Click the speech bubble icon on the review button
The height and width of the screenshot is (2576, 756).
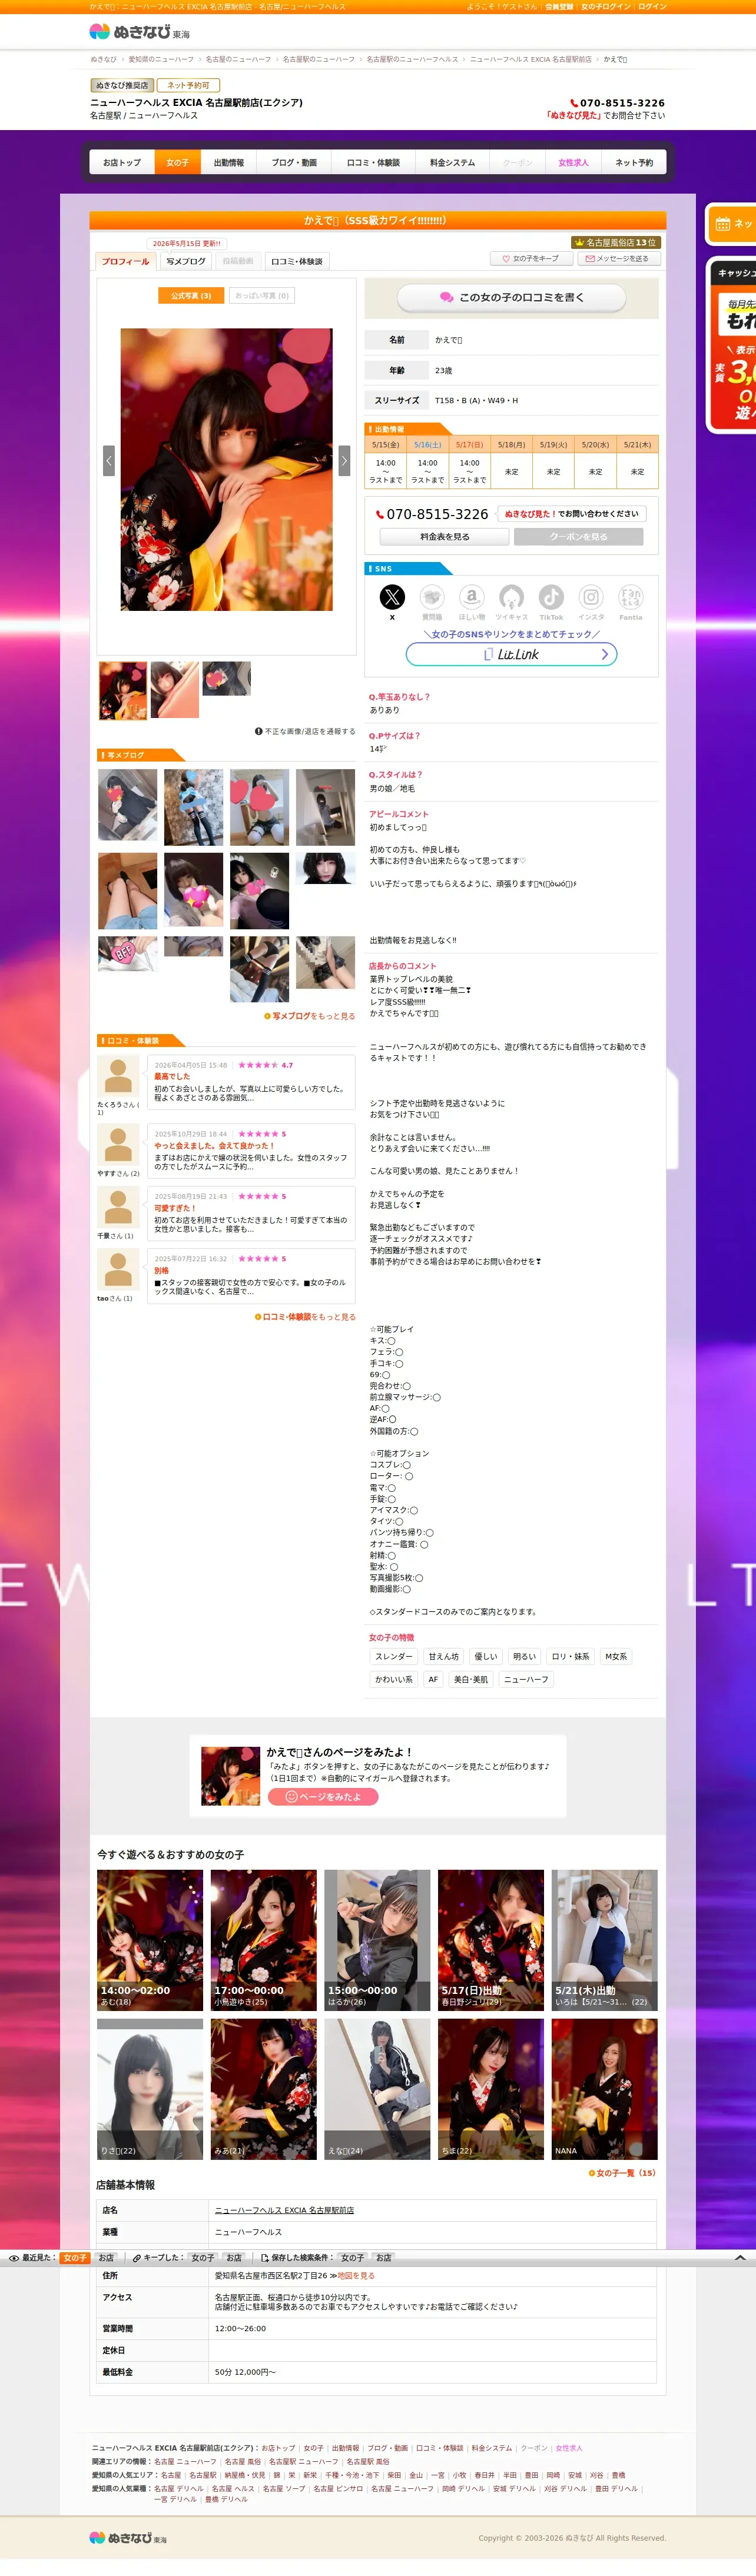tap(447, 297)
